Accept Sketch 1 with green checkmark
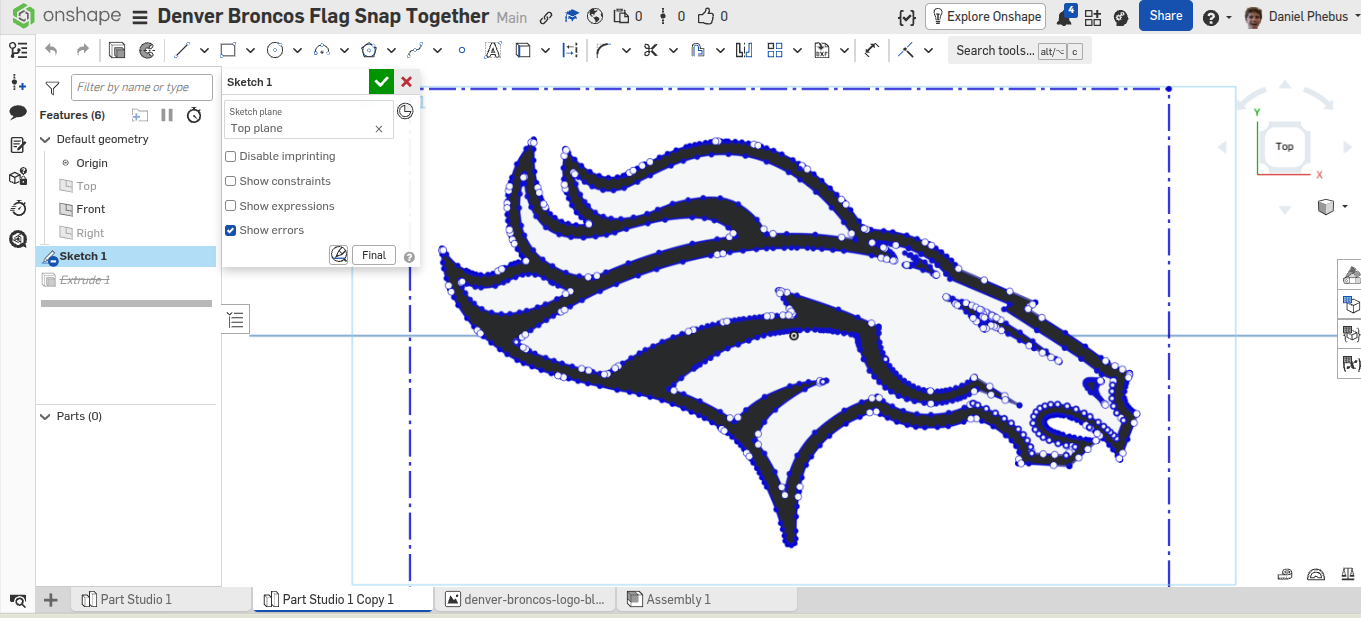The width and height of the screenshot is (1361, 618). point(381,82)
